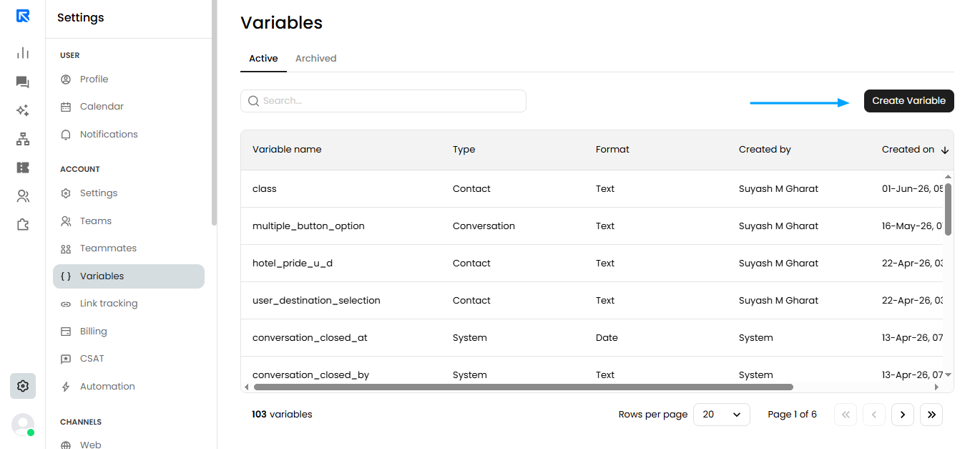Click the variables Search field

[383, 101]
